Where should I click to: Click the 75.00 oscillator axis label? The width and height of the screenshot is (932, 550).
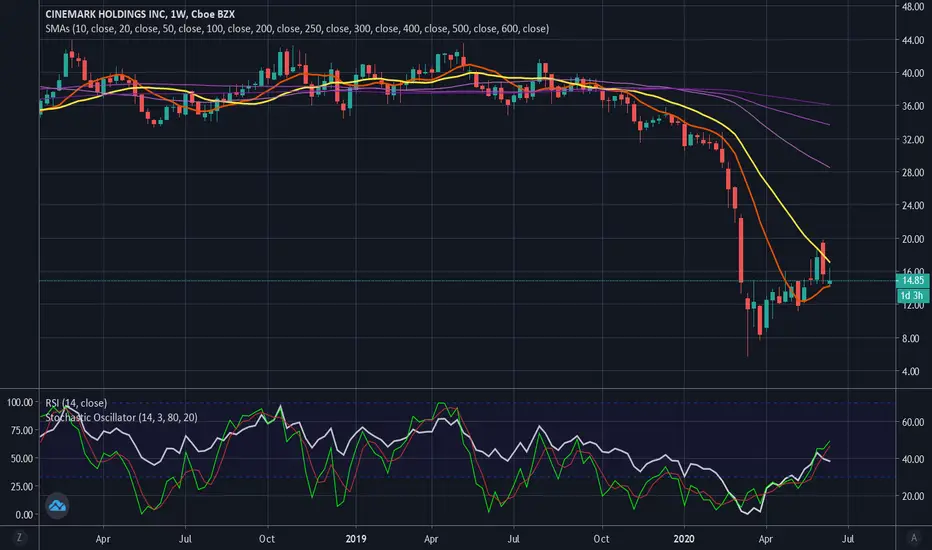pyautogui.click(x=21, y=430)
